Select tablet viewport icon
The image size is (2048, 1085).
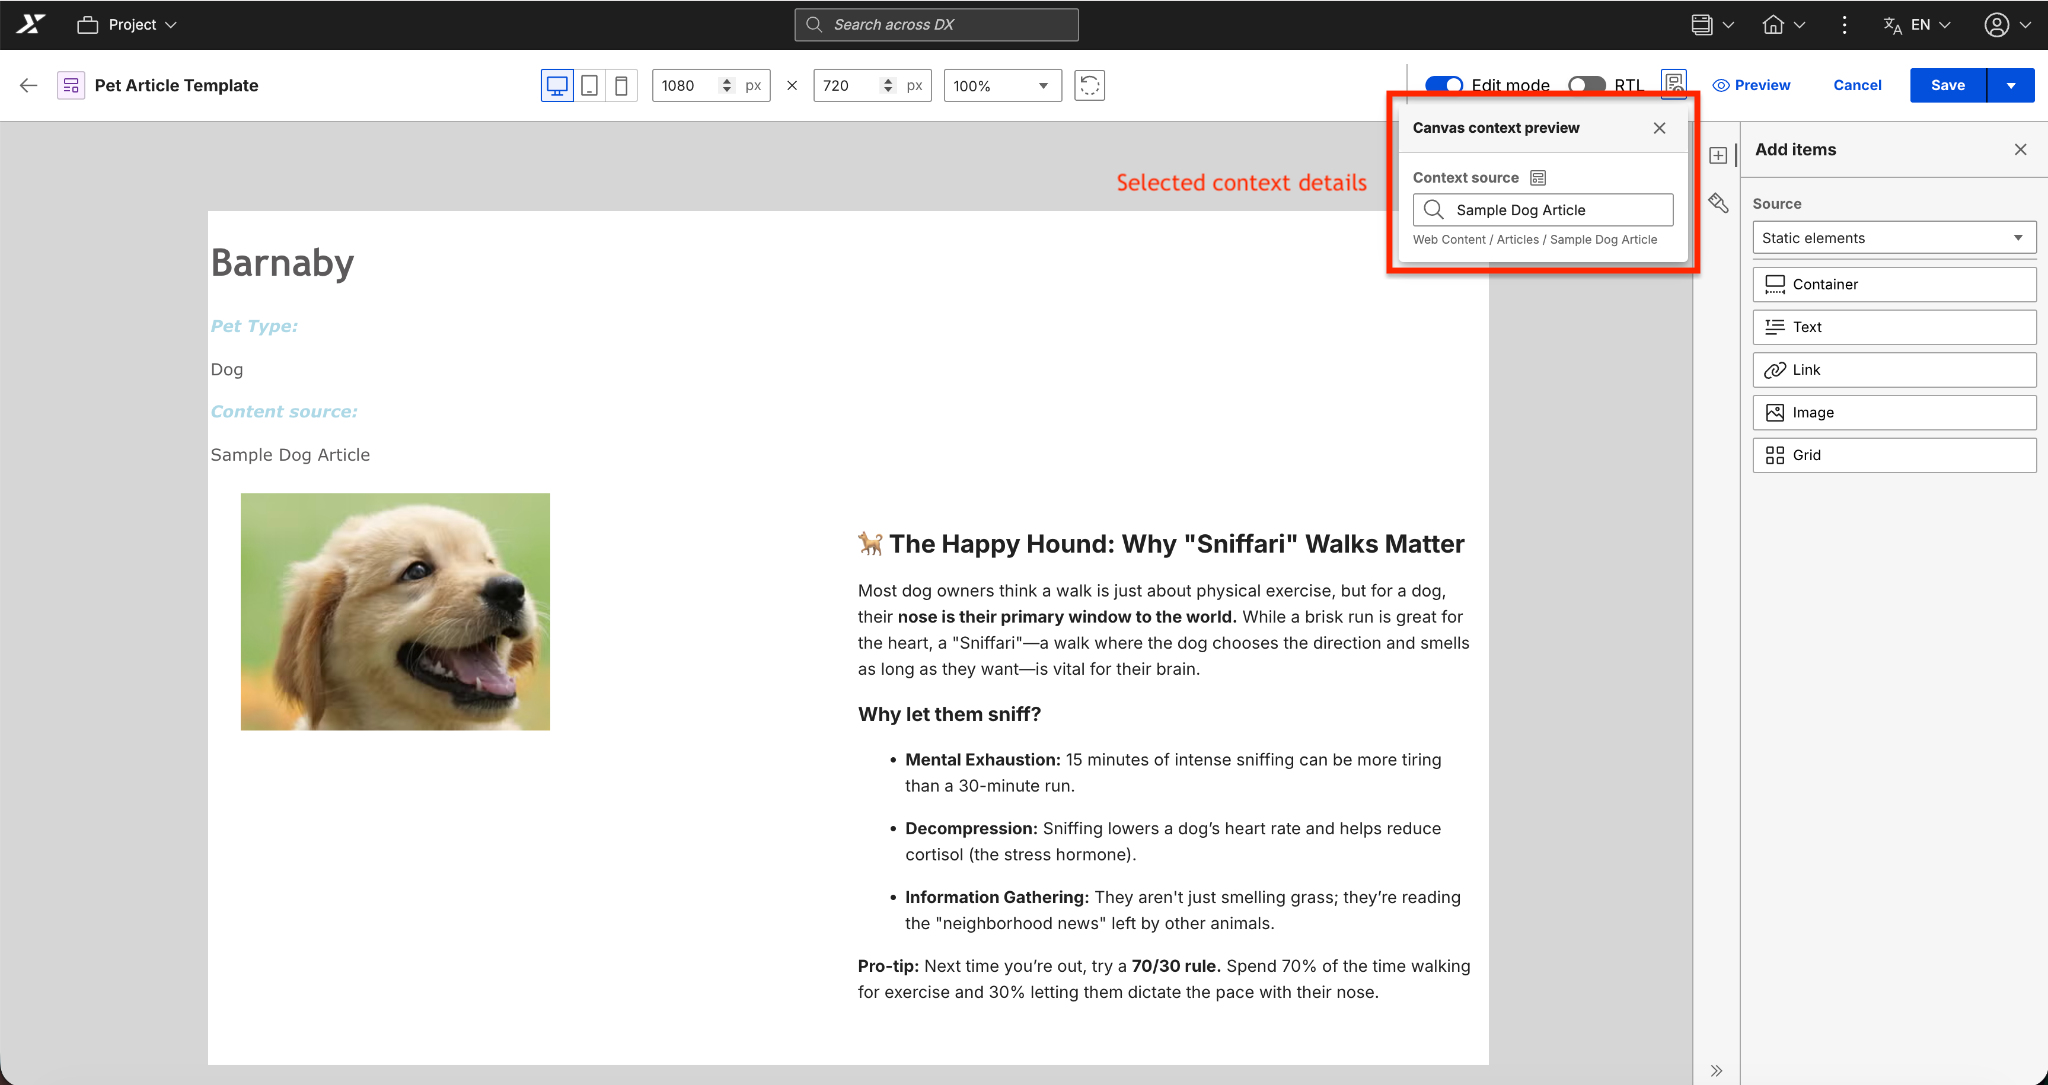590,86
